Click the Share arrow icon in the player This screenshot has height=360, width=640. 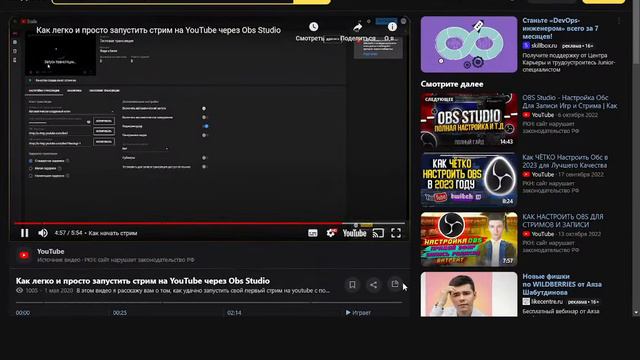click(358, 27)
